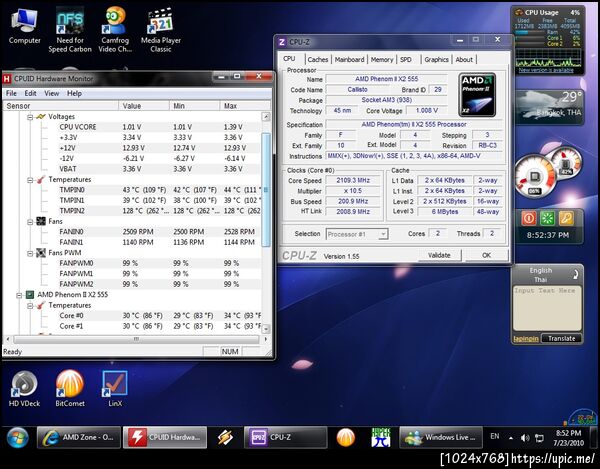Collapse the Voltages tree node
This screenshot has height=469, width=600.
(x=30, y=117)
